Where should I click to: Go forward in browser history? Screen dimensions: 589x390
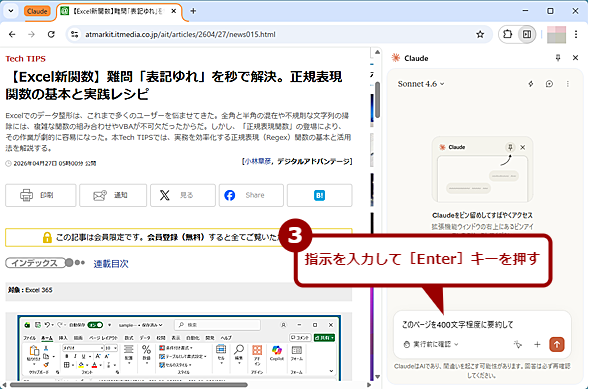tap(32, 35)
